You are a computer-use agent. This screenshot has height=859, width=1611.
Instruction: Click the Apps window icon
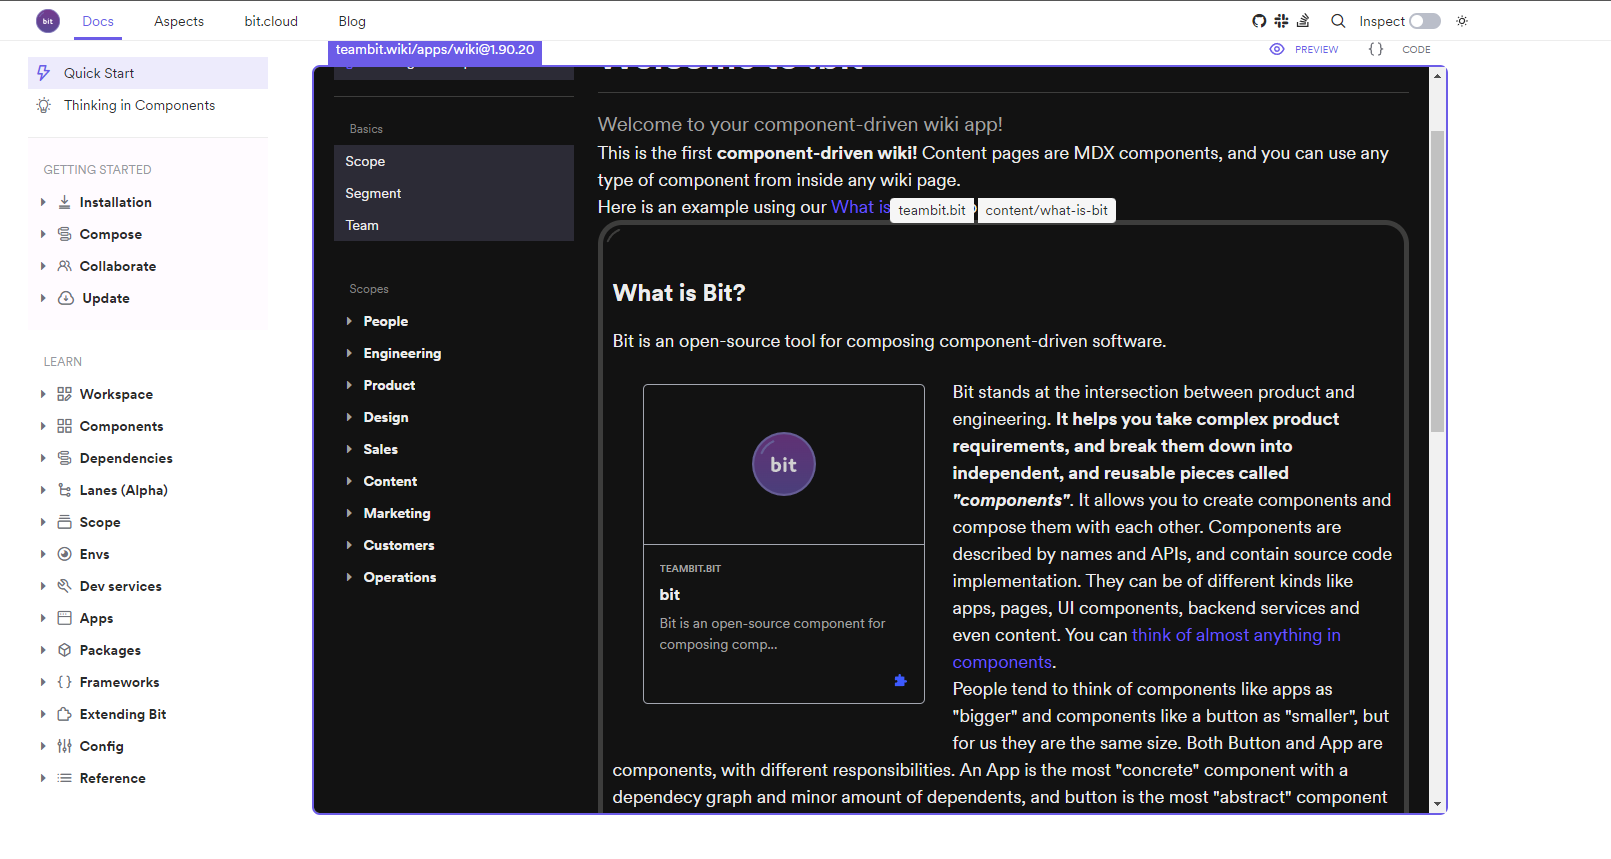point(64,618)
